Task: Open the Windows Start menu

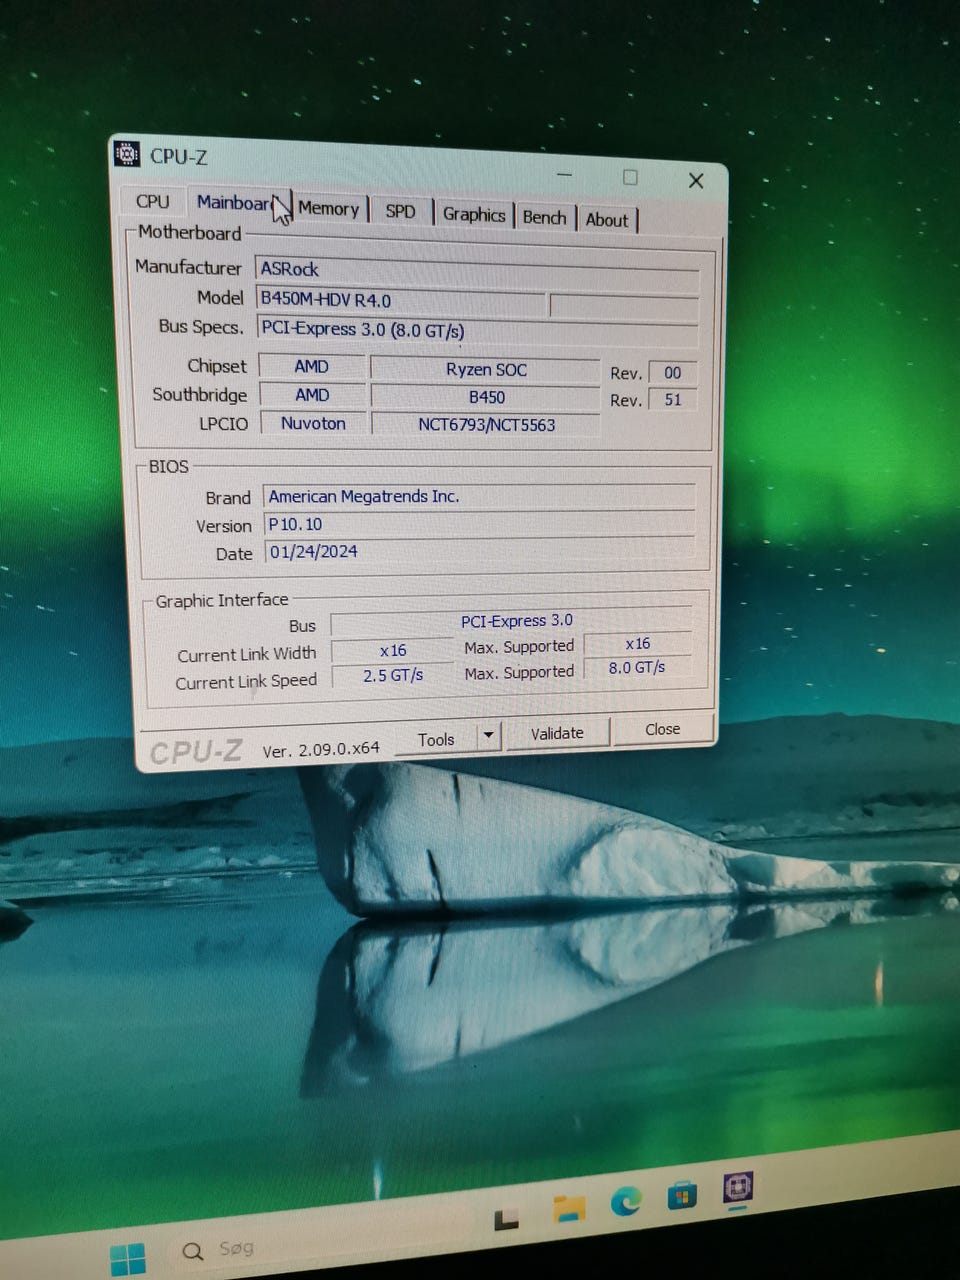Action: [128, 1259]
